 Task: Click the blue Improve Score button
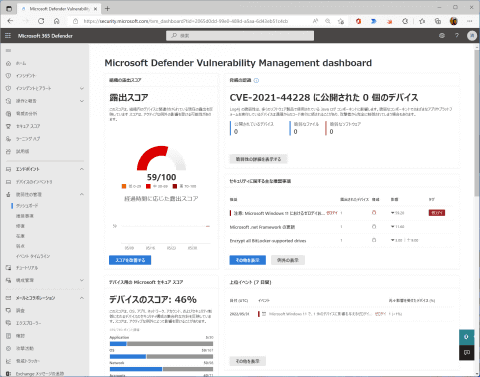[x=130, y=260]
